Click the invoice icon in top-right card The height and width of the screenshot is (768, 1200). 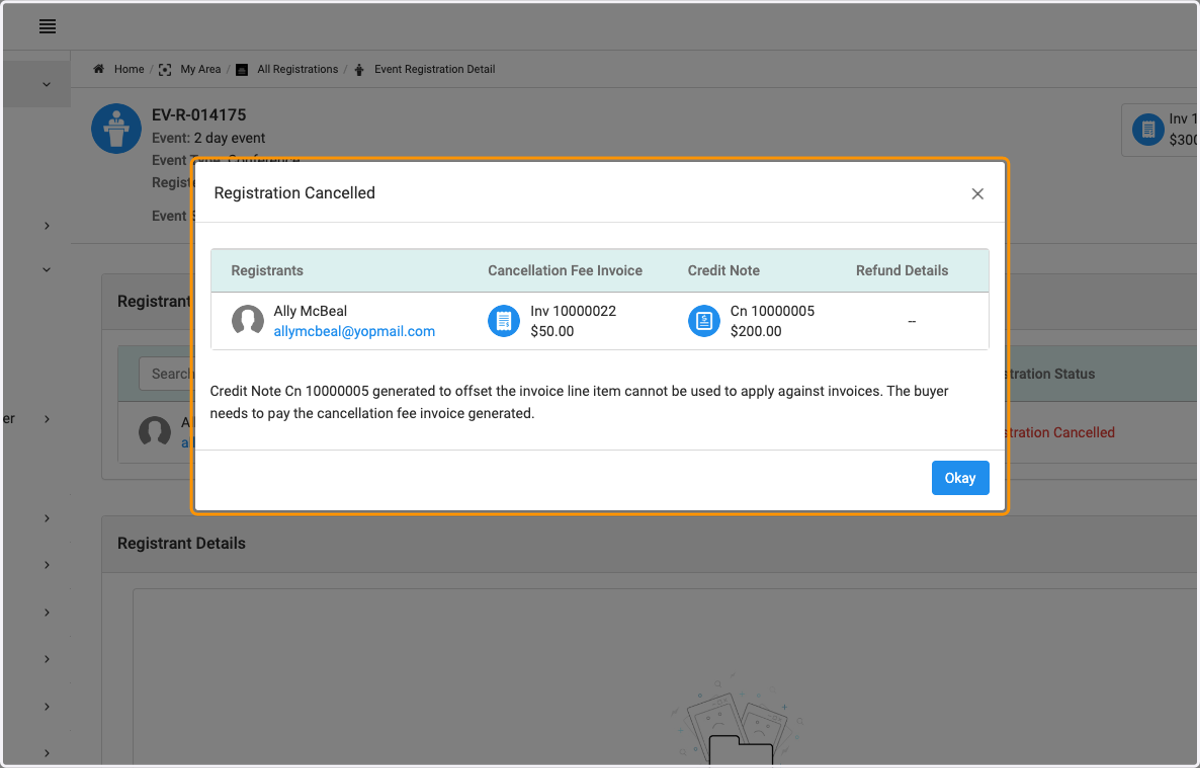(x=1148, y=129)
